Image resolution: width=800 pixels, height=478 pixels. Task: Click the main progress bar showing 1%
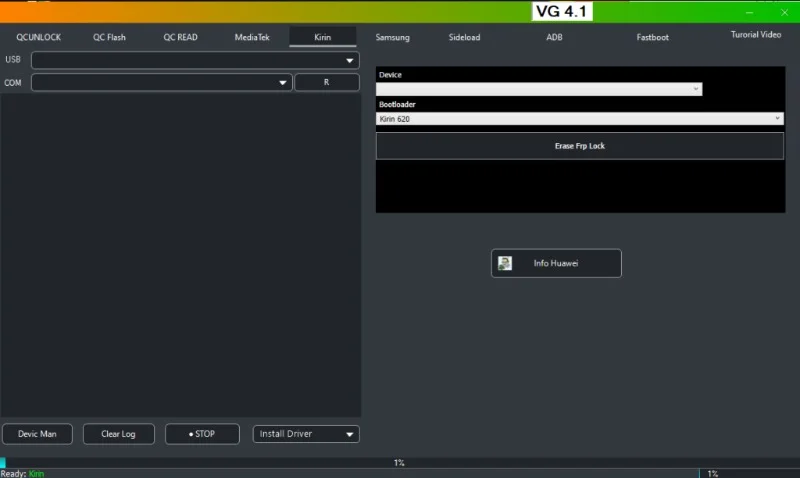pos(400,463)
